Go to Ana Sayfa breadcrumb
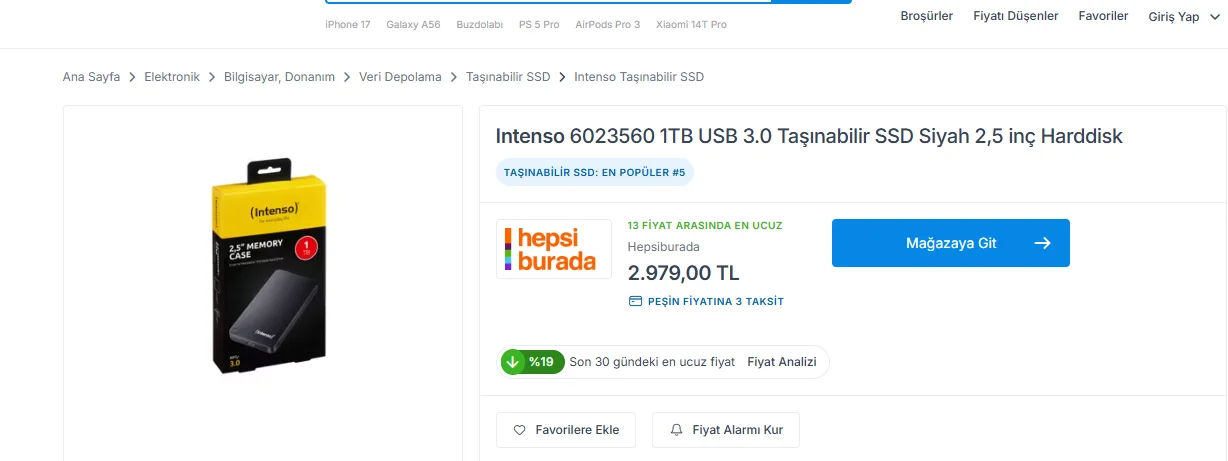 91,77
